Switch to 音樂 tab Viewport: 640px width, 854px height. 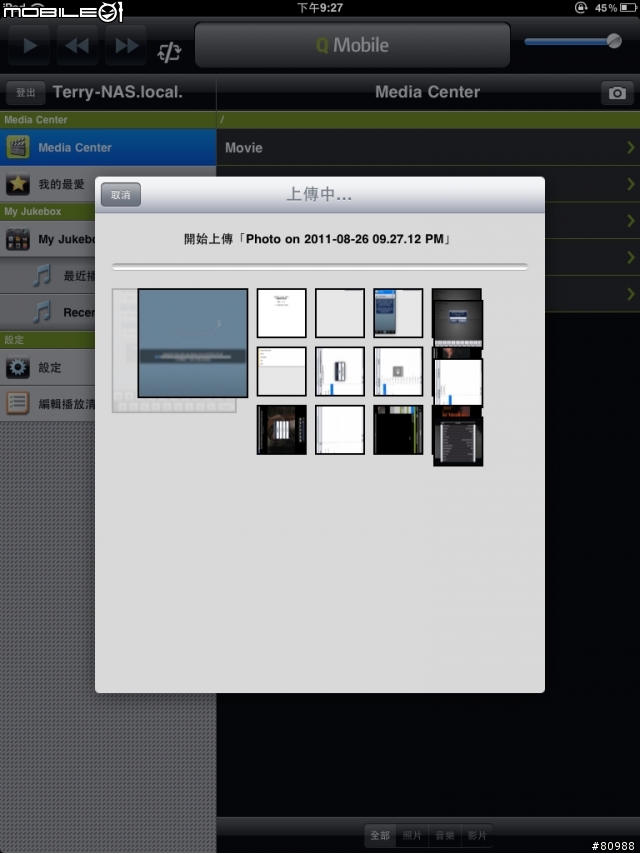coord(445,835)
